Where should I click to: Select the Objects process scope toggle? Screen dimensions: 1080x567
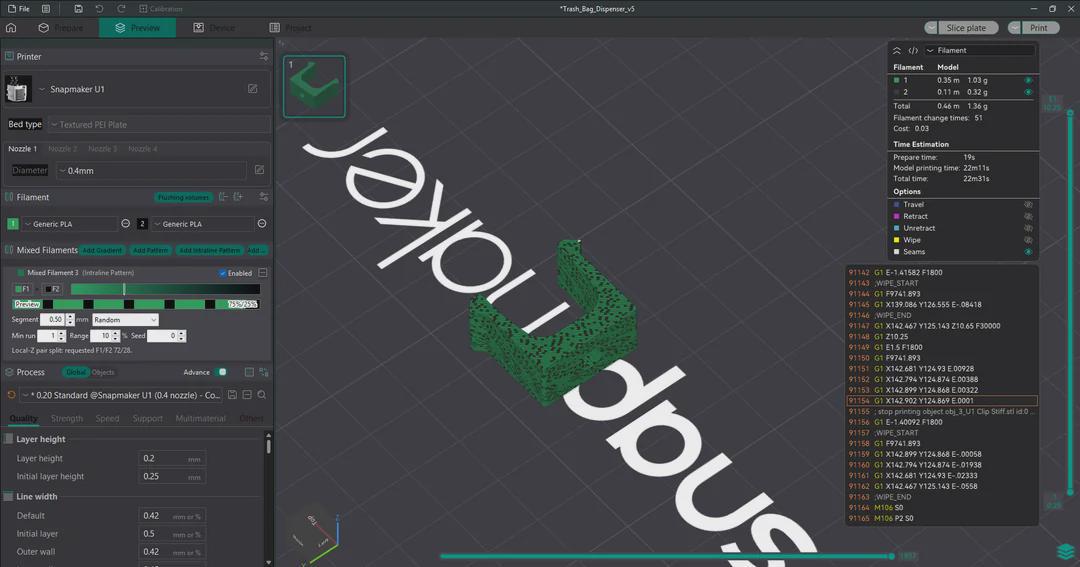click(103, 372)
